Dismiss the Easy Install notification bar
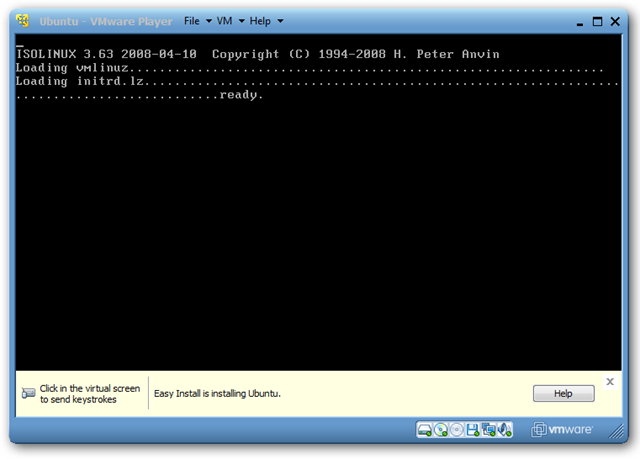The width and height of the screenshot is (640, 459). [x=610, y=382]
